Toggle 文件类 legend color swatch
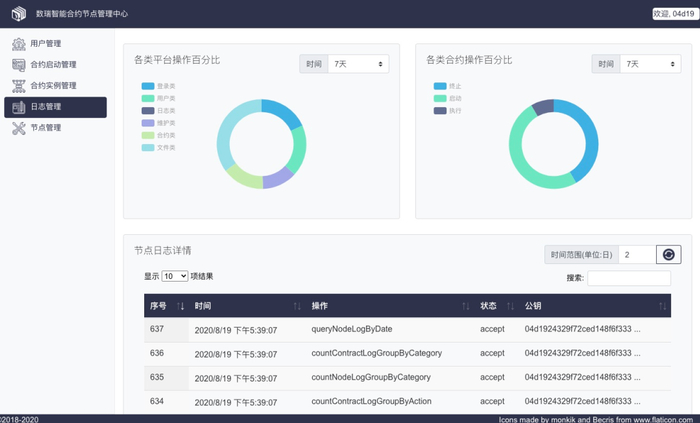Image resolution: width=700 pixels, height=423 pixels. 148,147
